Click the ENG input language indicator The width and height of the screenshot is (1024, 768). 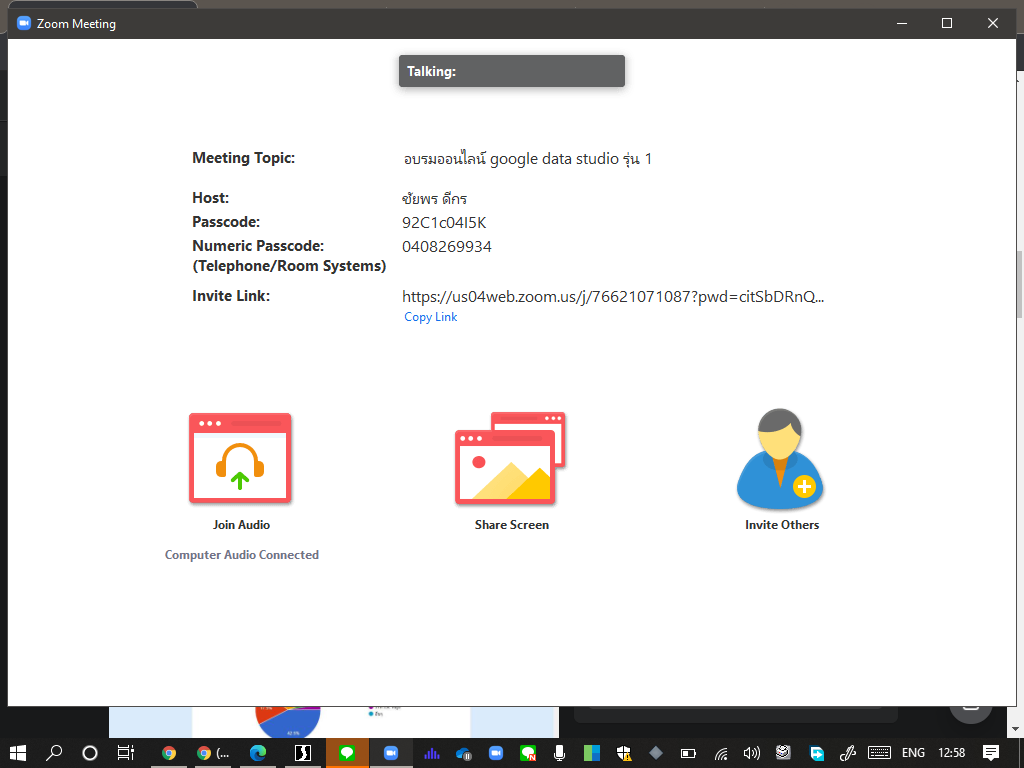[913, 753]
